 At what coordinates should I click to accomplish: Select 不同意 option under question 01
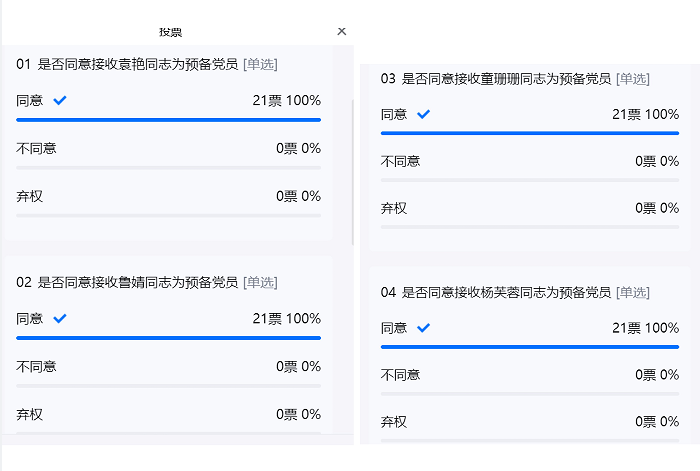pyautogui.click(x=37, y=148)
